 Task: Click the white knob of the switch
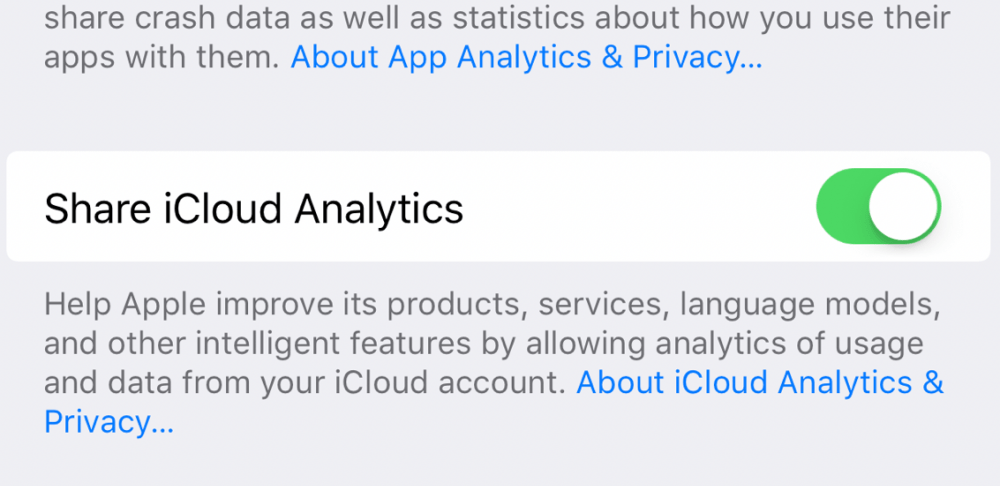904,207
